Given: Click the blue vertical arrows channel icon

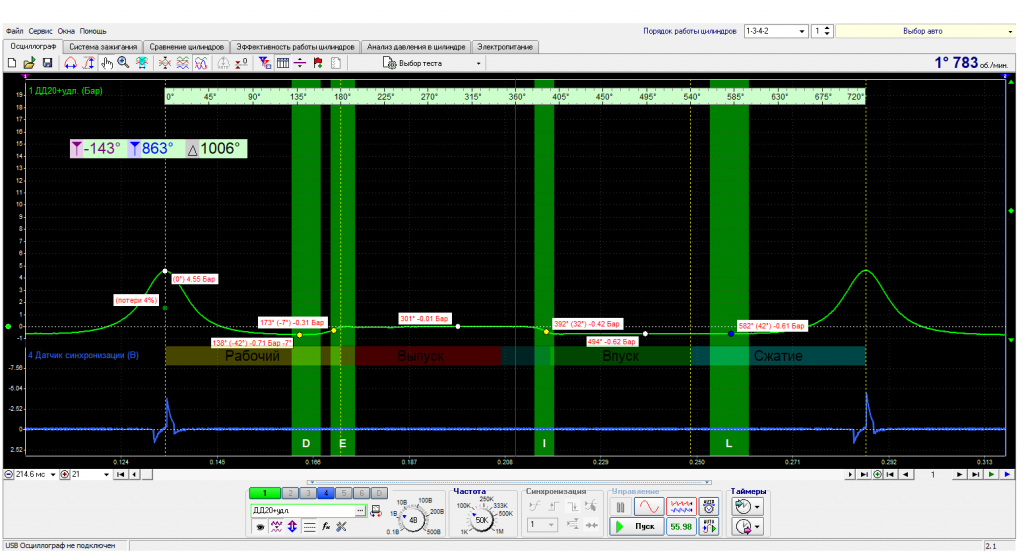Looking at the screenshot, I should click(292, 527).
